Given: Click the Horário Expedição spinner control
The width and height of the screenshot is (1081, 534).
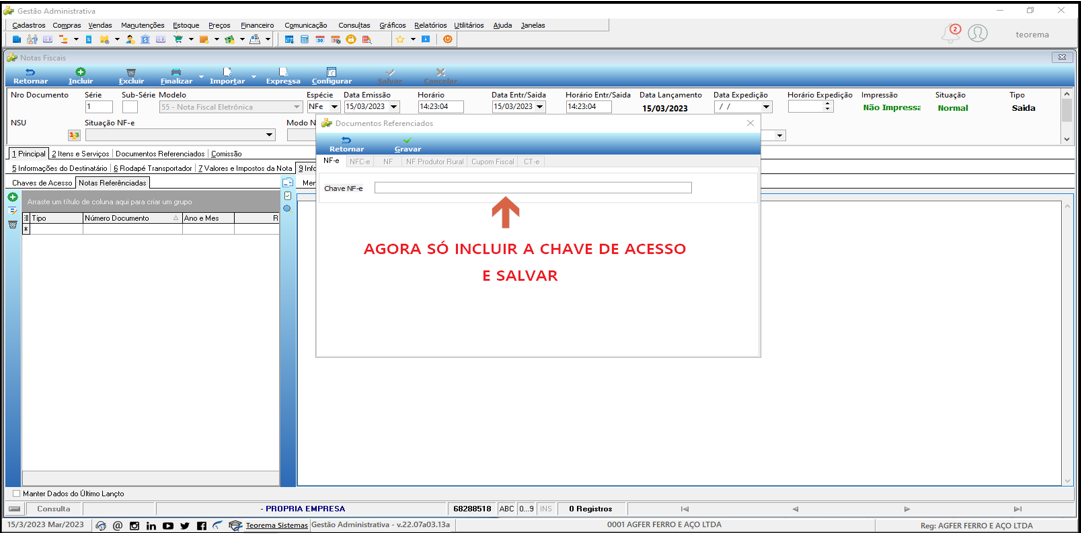Looking at the screenshot, I should pyautogui.click(x=829, y=107).
